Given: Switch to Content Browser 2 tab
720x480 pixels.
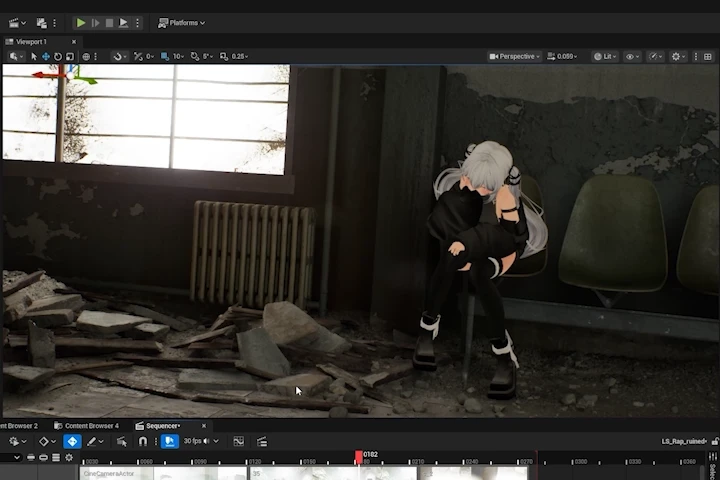Looking at the screenshot, I should [19, 426].
